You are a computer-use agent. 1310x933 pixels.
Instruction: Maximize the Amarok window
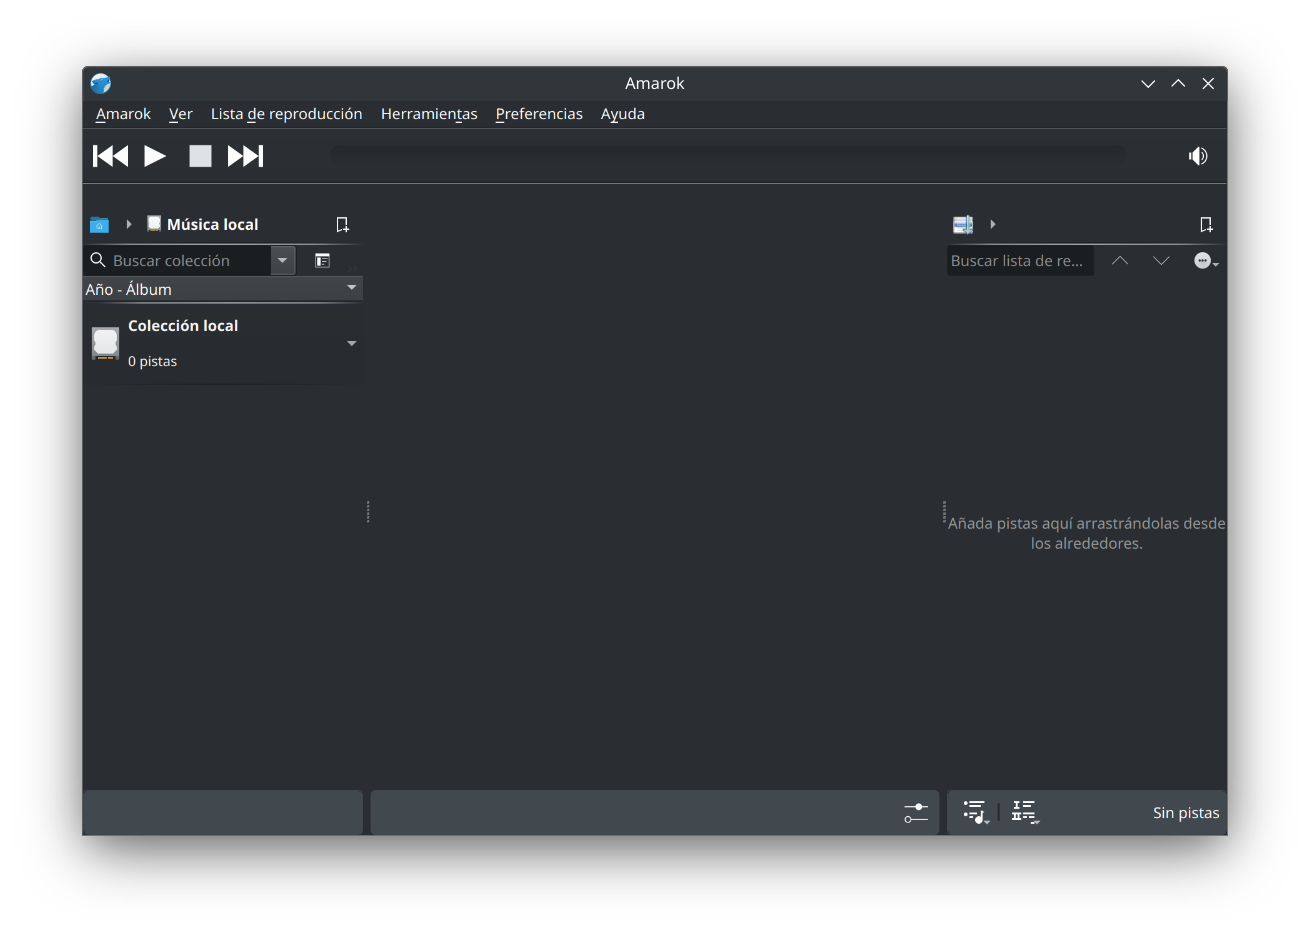tap(1178, 84)
